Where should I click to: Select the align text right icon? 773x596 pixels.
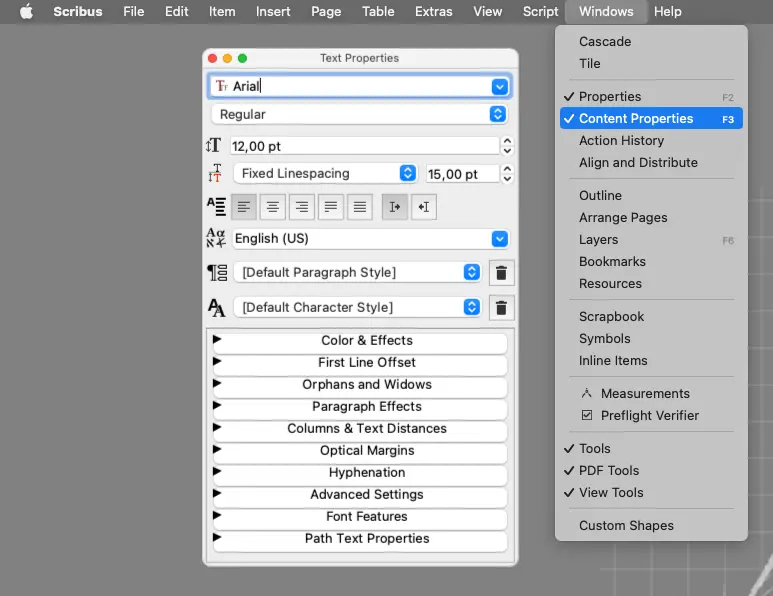click(302, 207)
